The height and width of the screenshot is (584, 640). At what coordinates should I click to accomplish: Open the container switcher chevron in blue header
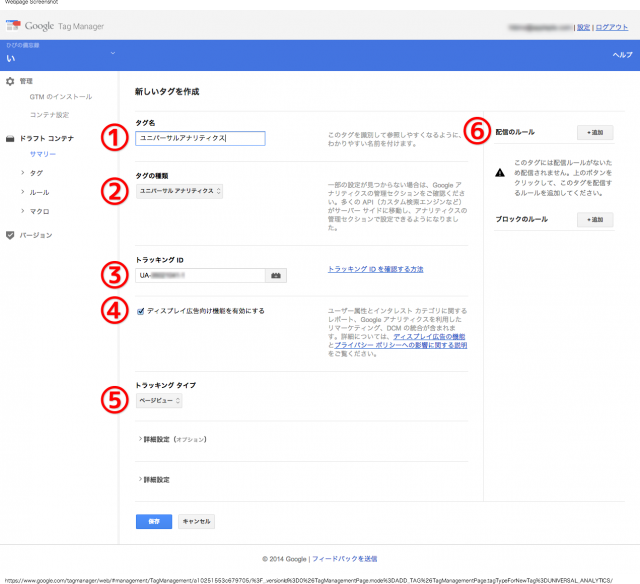[112, 53]
